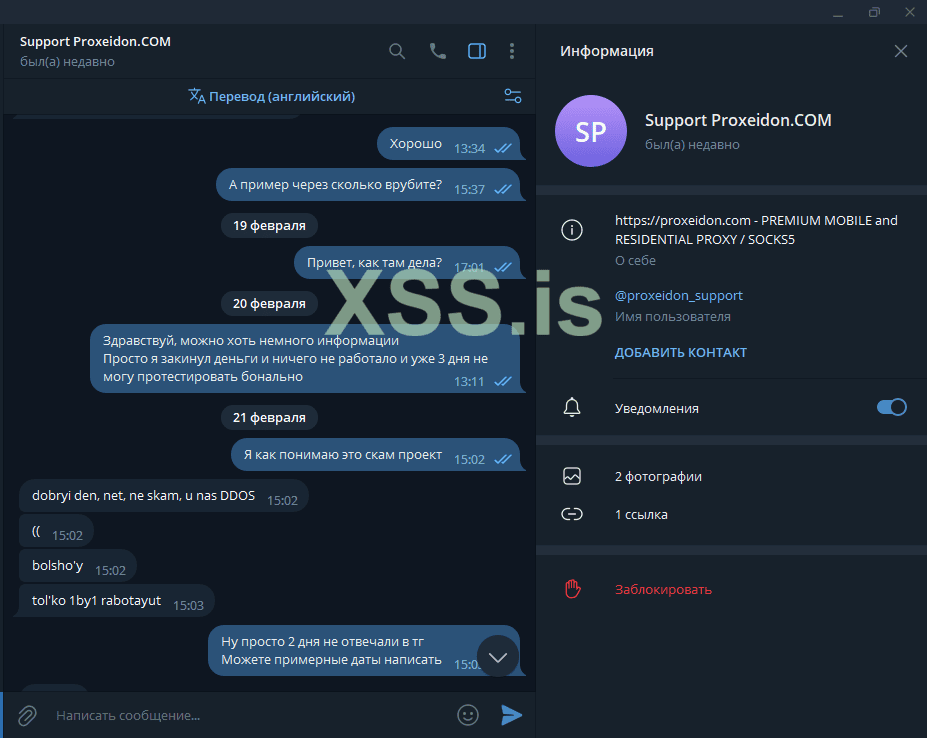Toggle the Уведомления notifications switch
This screenshot has height=738, width=927.
(x=892, y=407)
